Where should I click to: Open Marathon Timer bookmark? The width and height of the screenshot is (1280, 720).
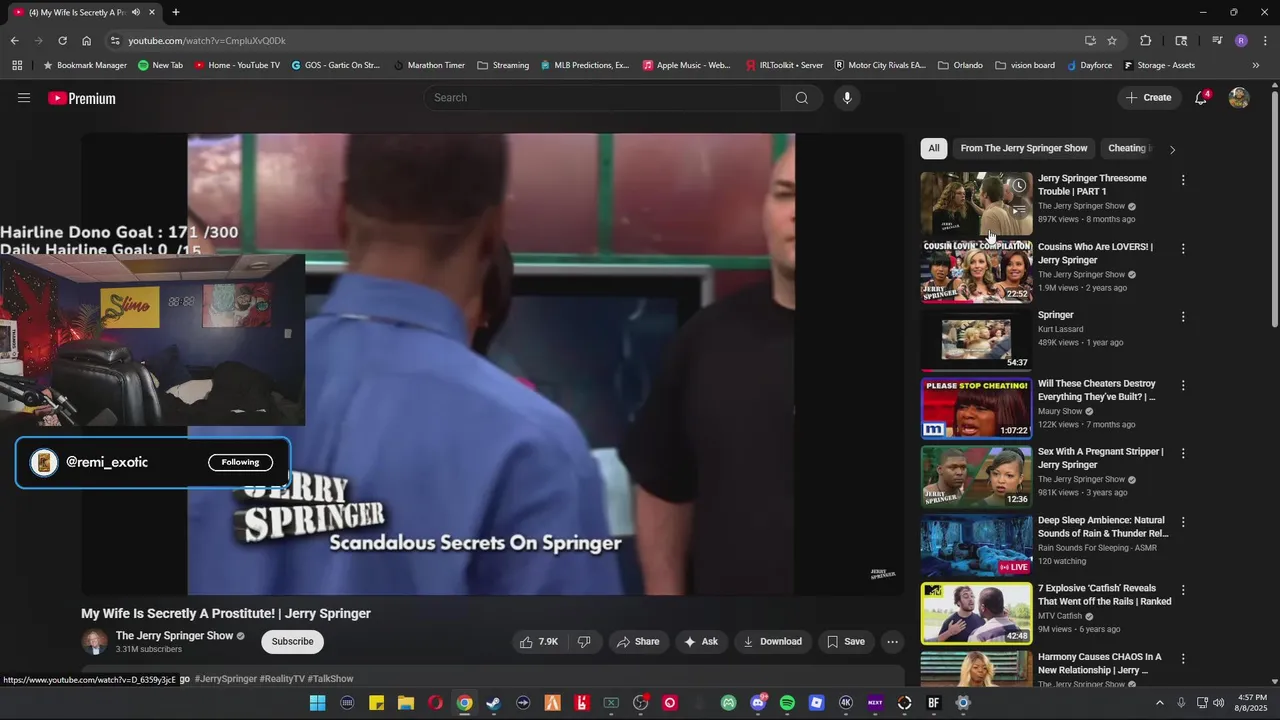429,65
